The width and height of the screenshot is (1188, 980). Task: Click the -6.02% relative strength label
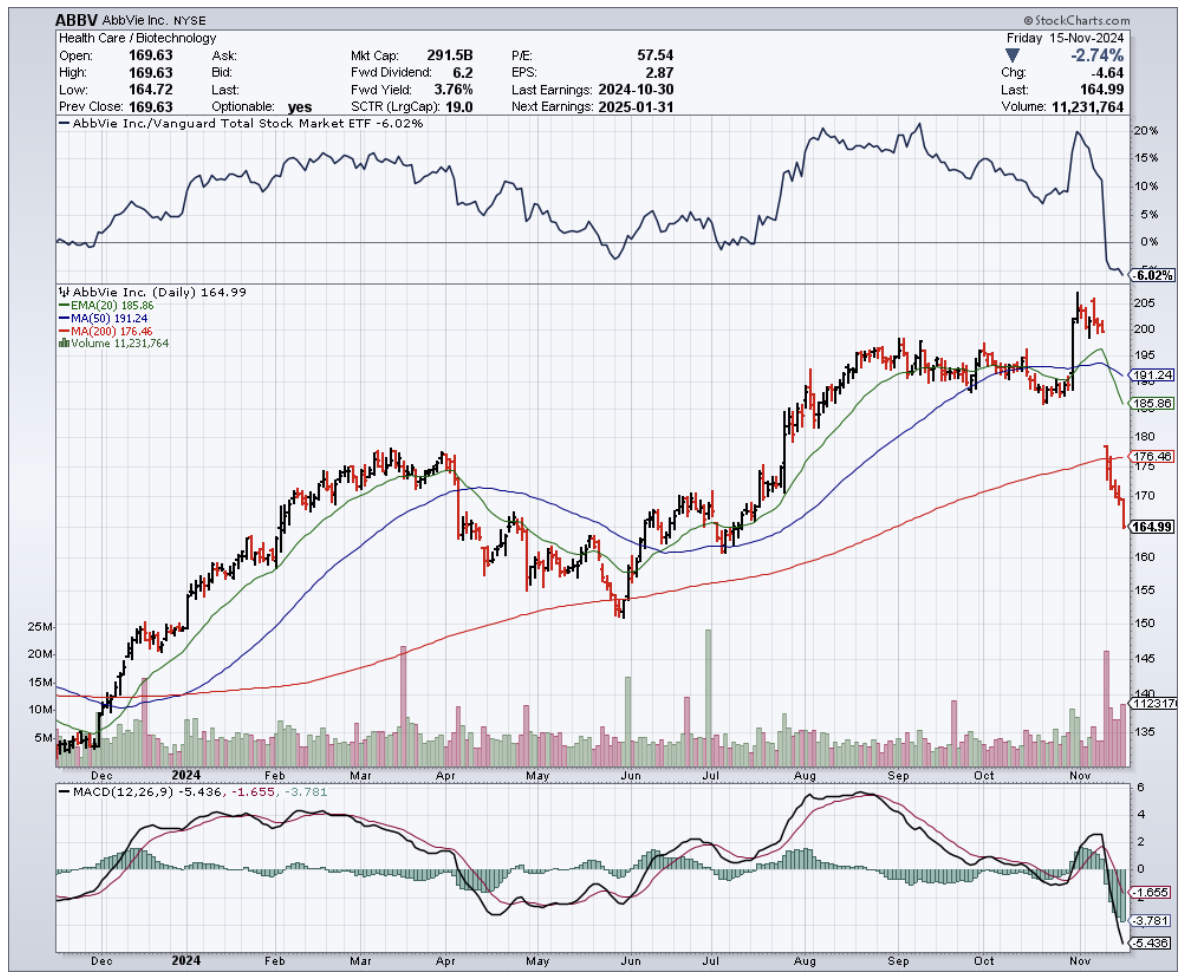pos(1148,275)
